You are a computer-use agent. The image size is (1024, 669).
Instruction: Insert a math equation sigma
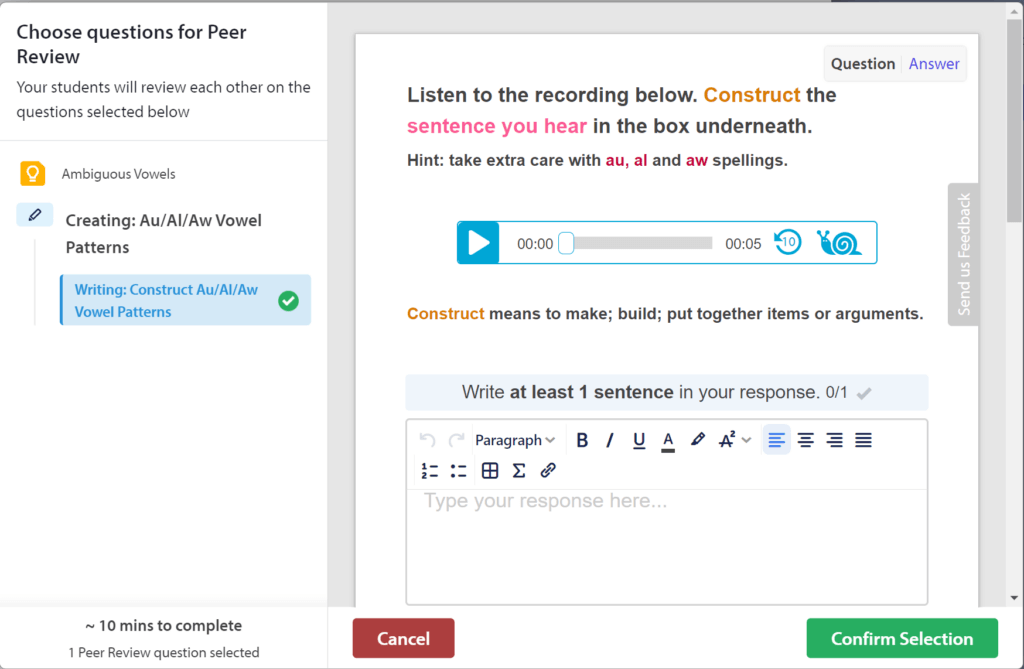519,470
